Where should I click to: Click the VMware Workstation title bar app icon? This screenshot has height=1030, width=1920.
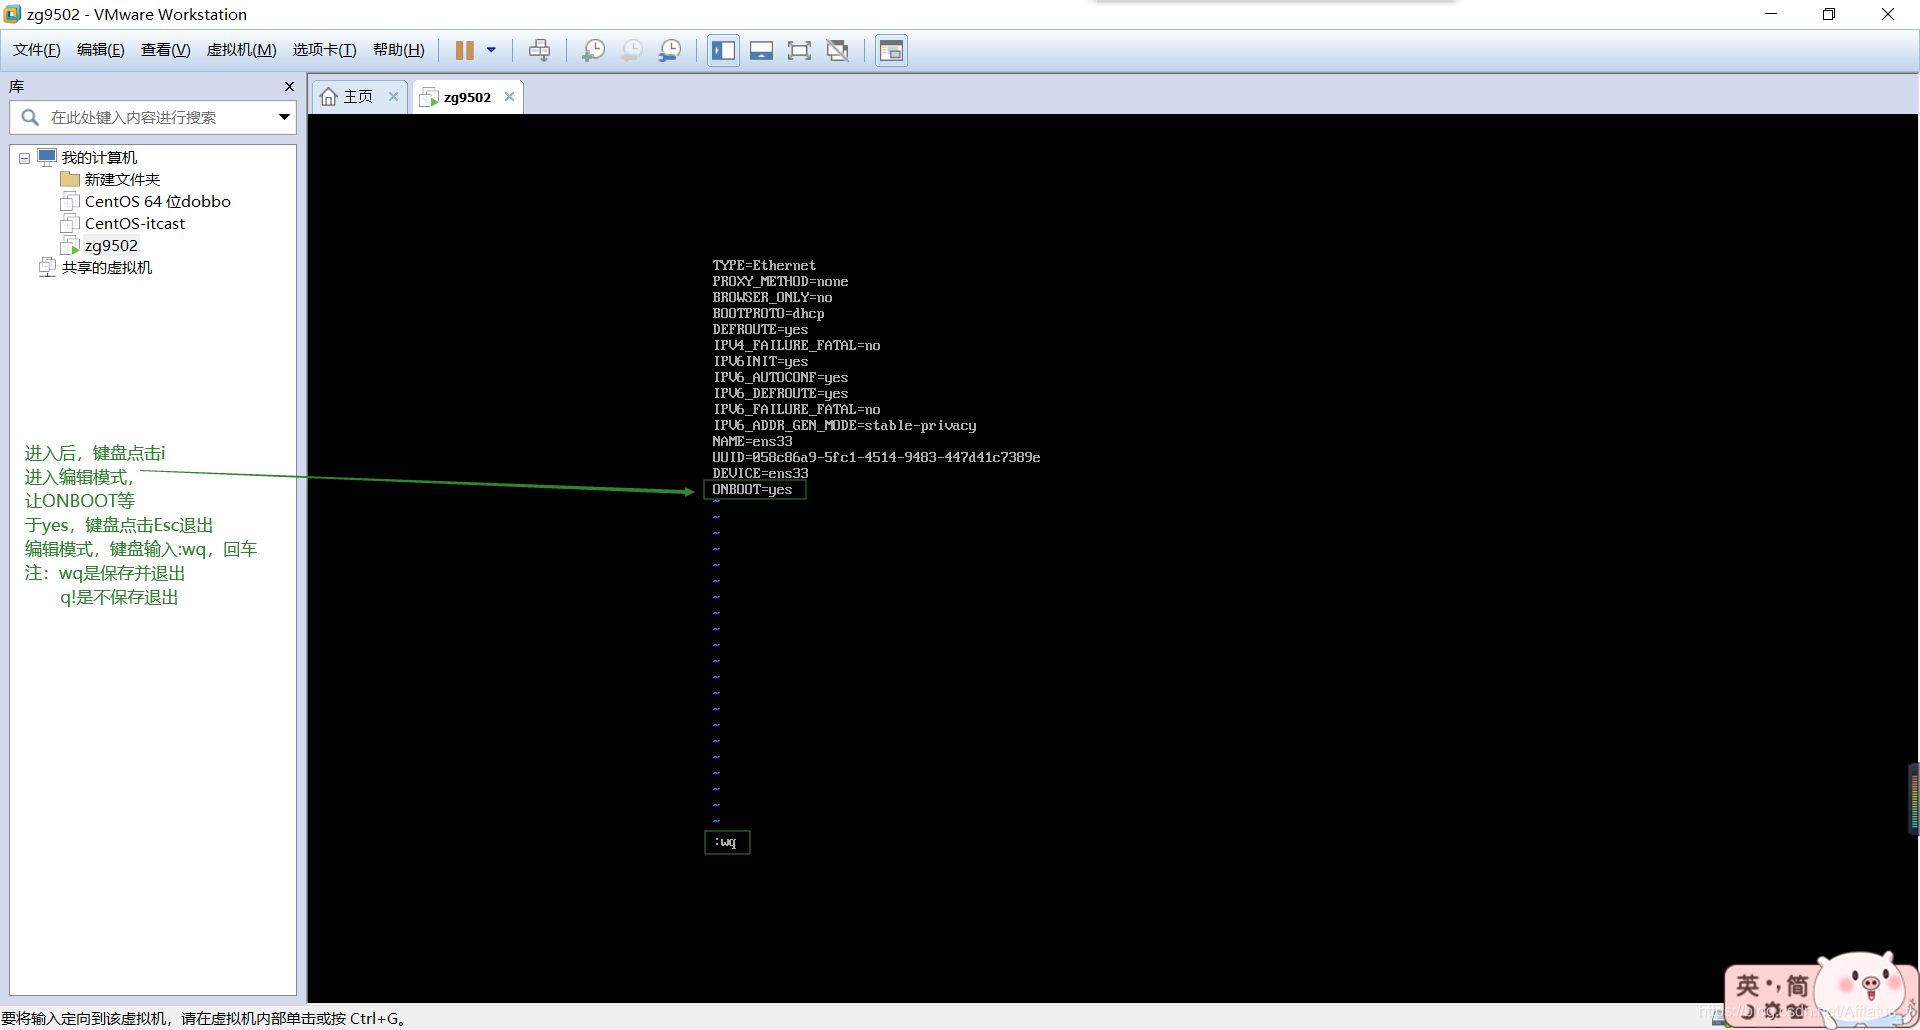[x=12, y=14]
